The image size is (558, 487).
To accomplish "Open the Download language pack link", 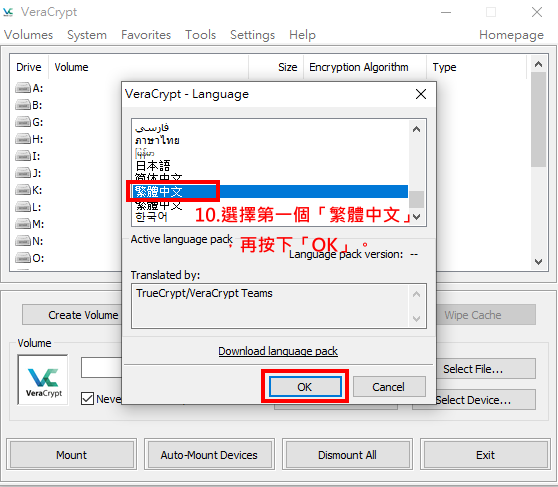I will 278,351.
